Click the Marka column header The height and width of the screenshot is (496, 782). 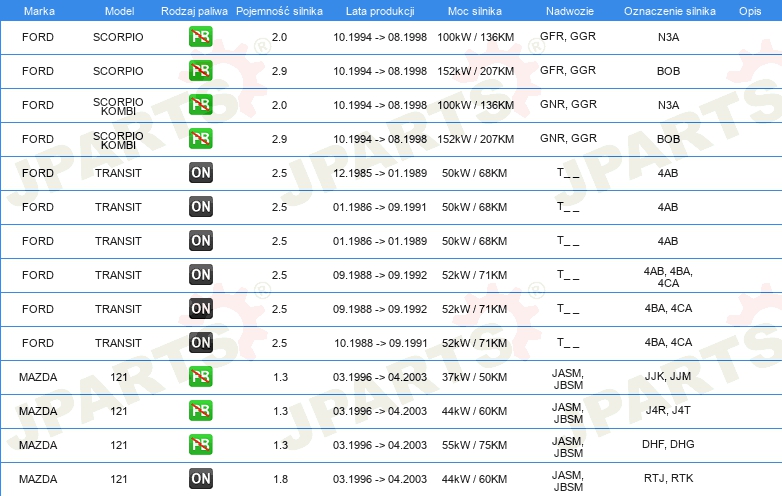39,11
